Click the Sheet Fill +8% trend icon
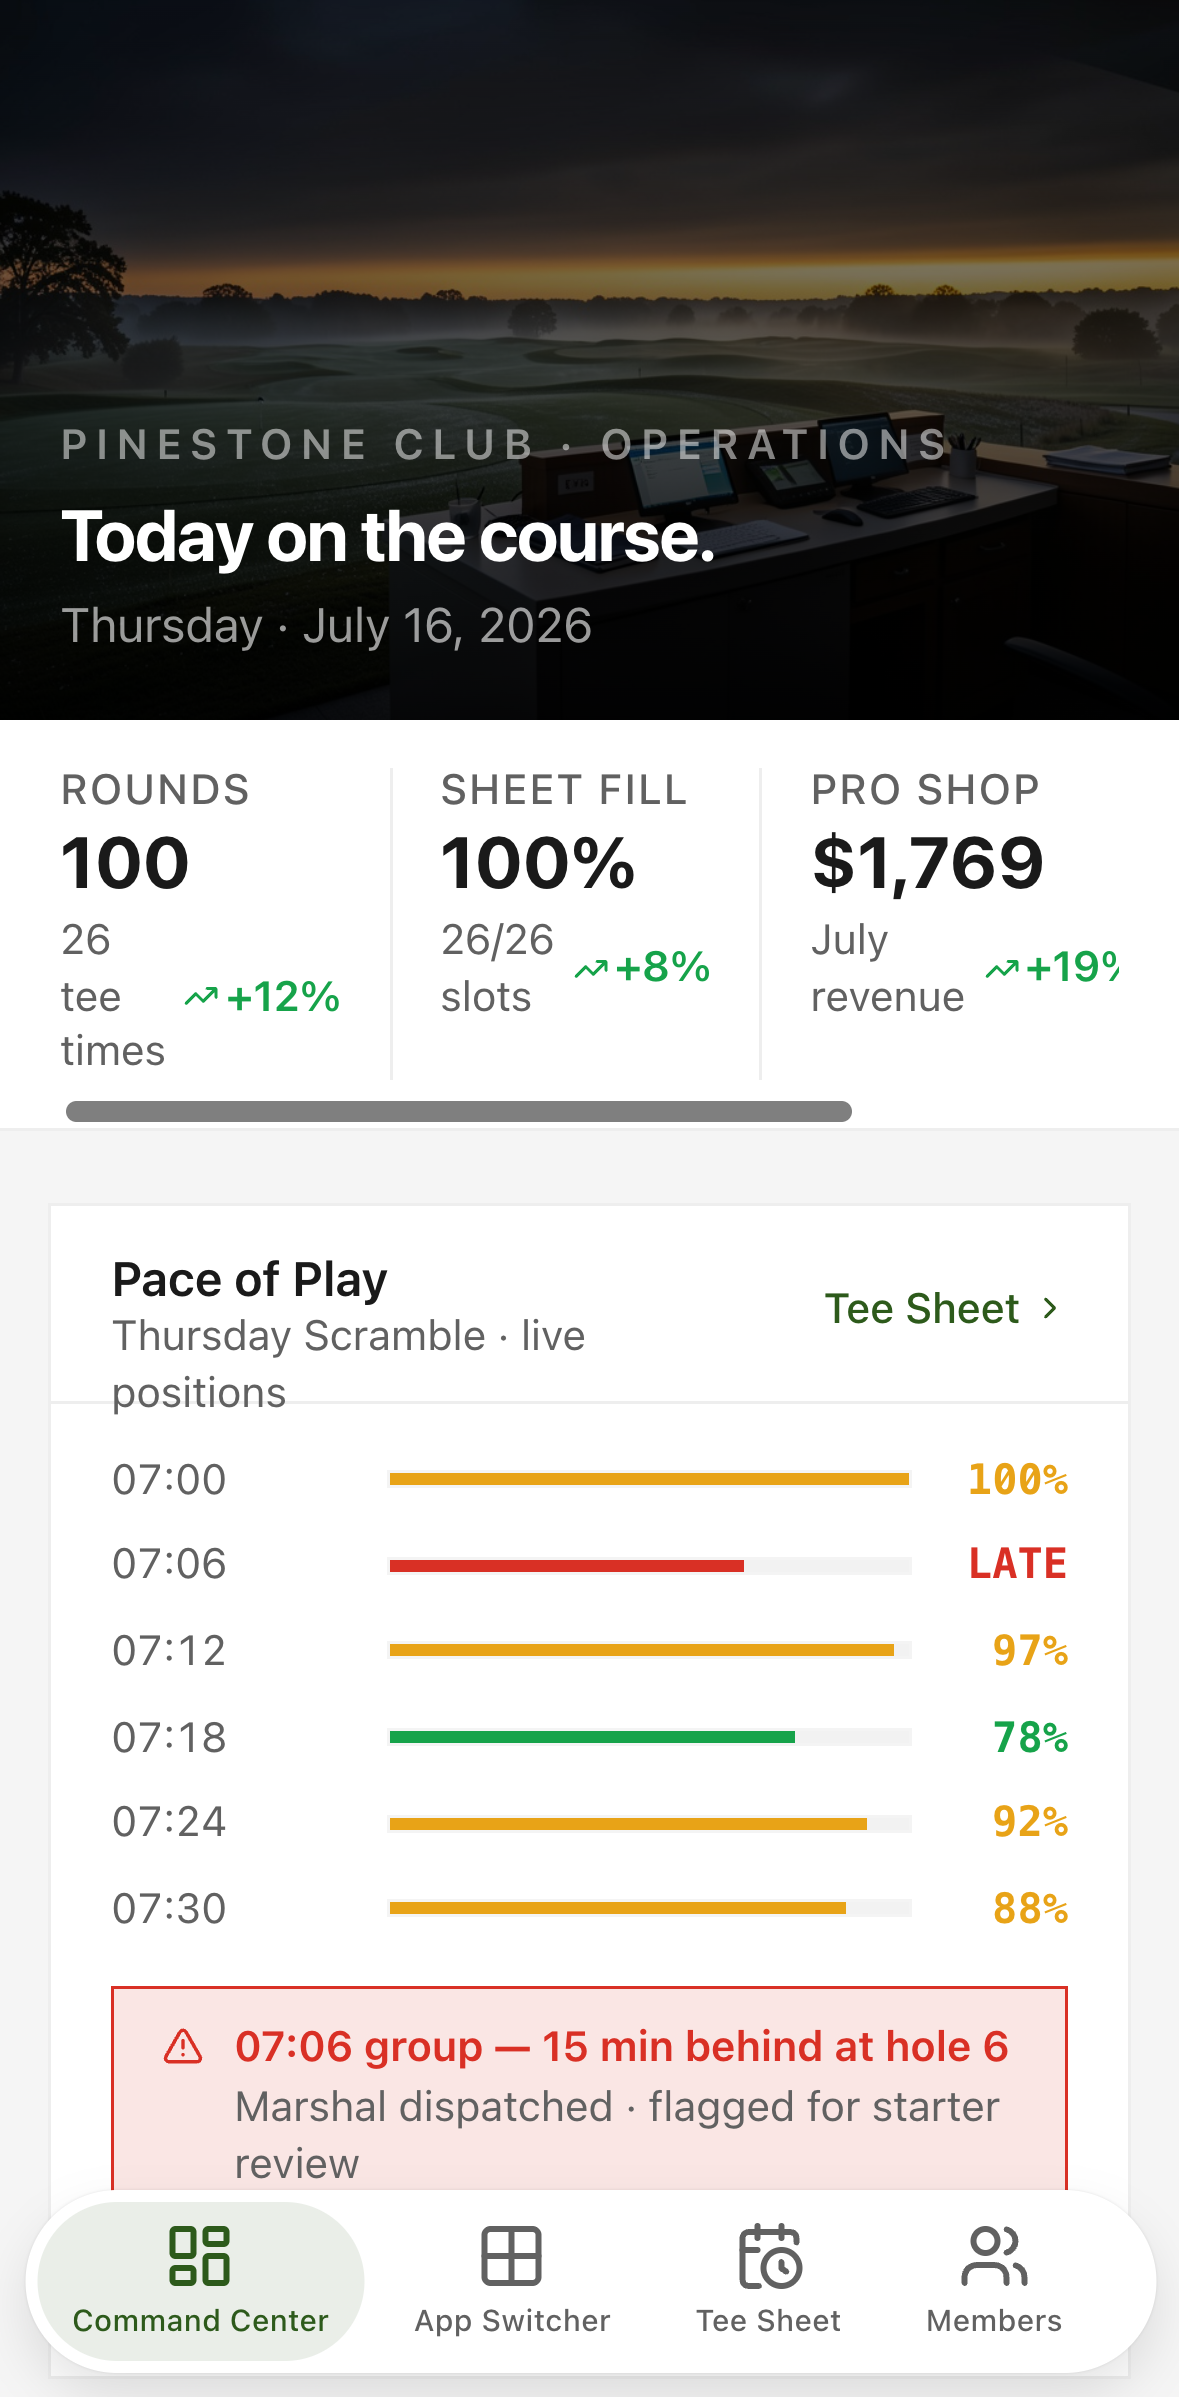Viewport: 1179px width, 2397px height. 591,969
